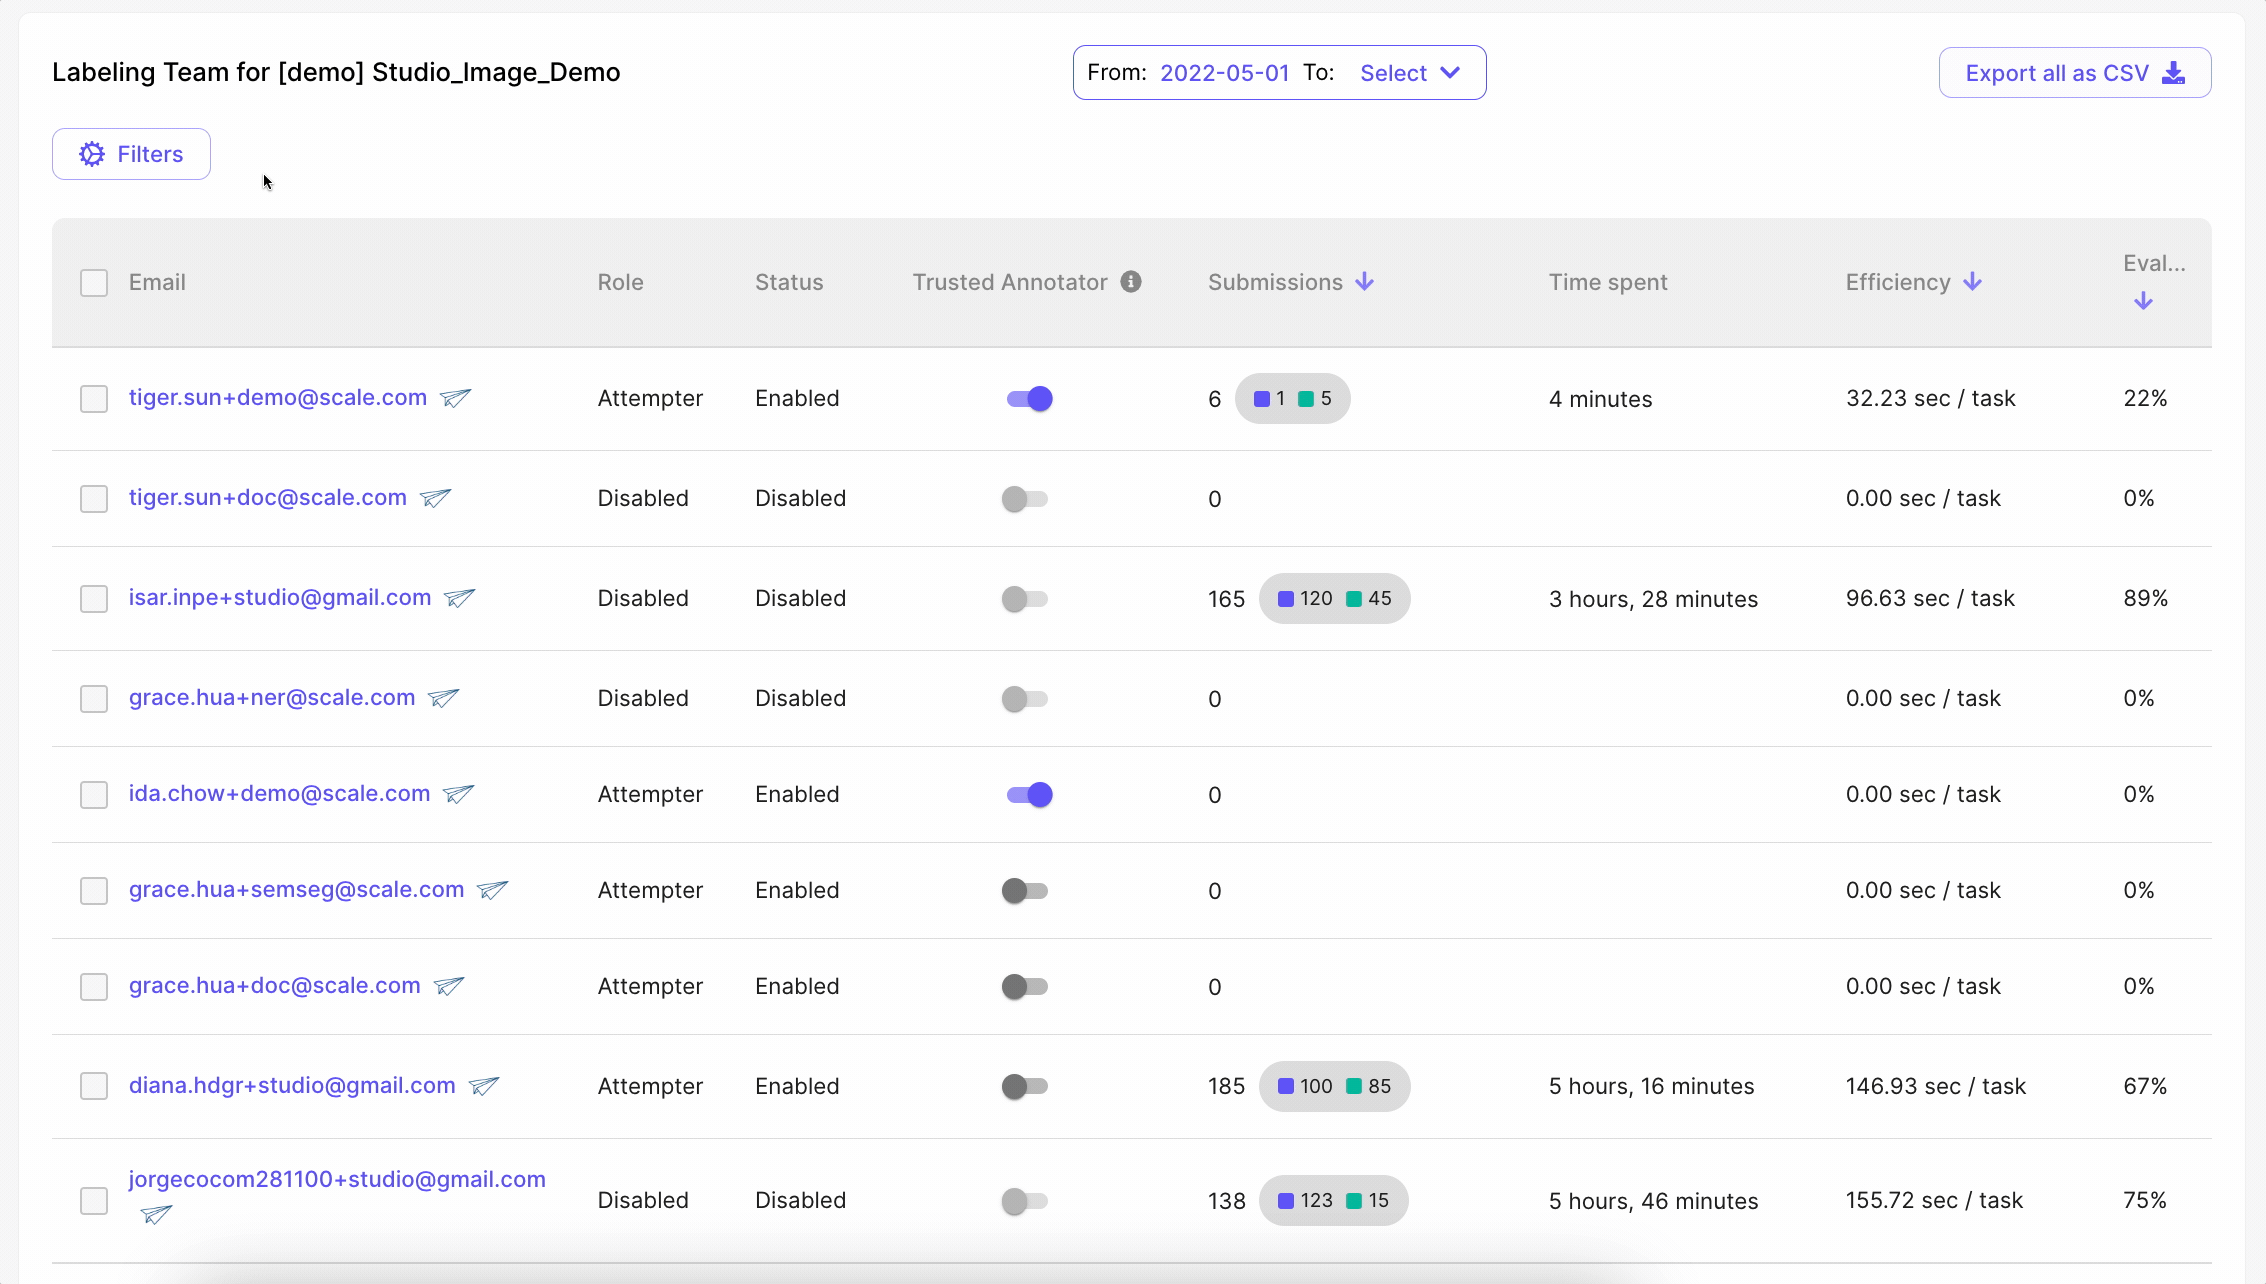2266x1284 pixels.
Task: Sort by Efficiency arrow icon
Action: click(1972, 282)
